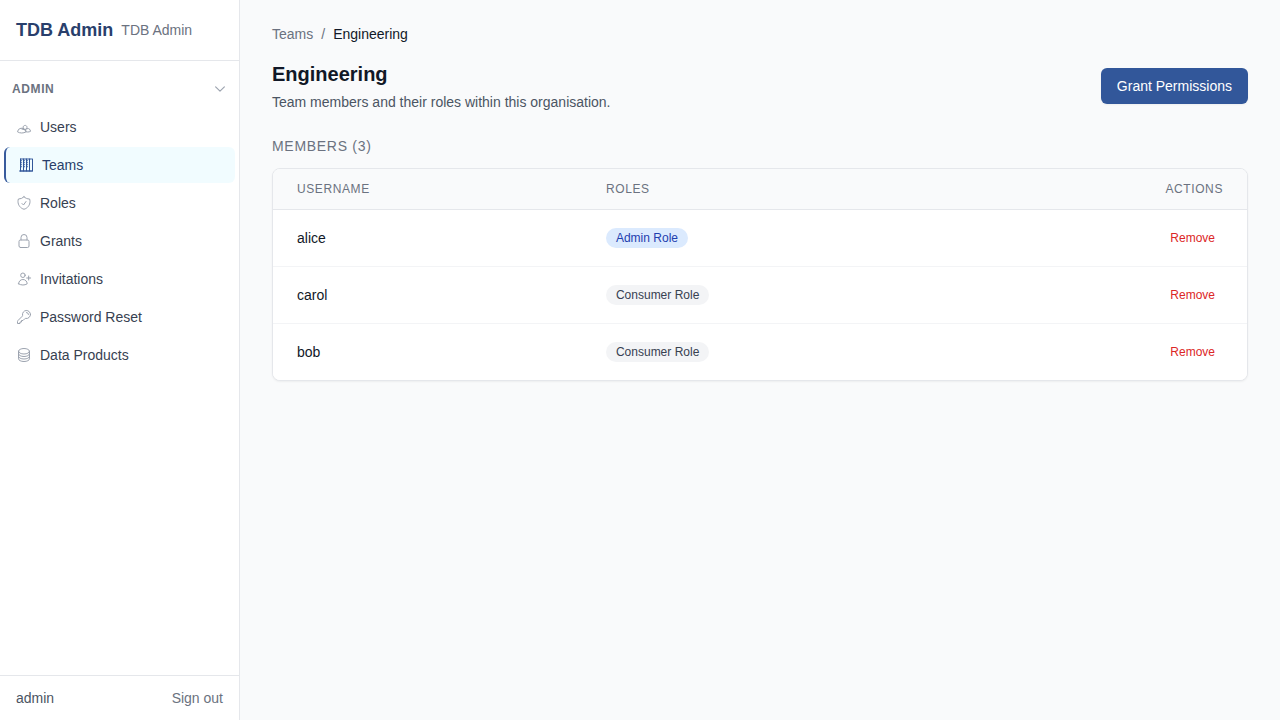Open Password Reset page
The width and height of the screenshot is (1280, 720).
tap(120, 317)
